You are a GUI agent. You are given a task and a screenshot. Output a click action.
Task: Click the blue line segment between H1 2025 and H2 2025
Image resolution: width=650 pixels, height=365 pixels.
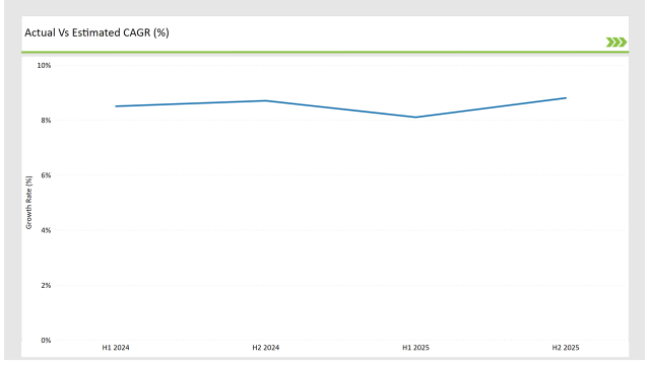tap(491, 107)
